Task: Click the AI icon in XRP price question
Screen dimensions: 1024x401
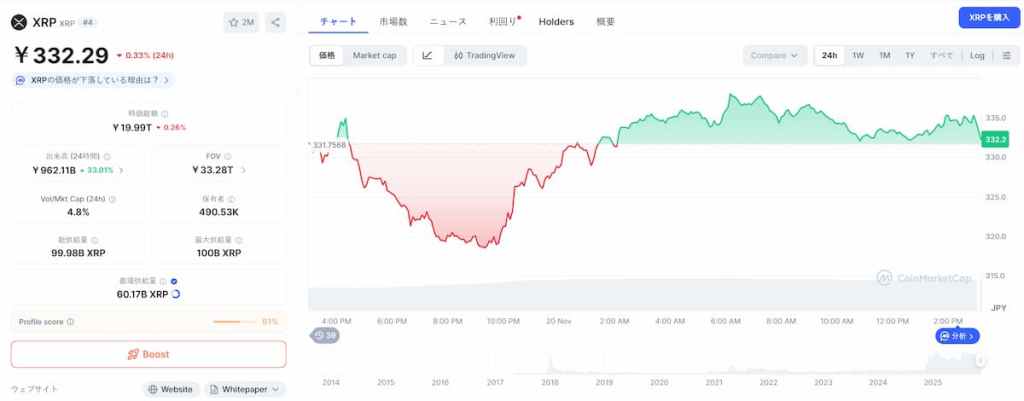Action: tap(21, 80)
